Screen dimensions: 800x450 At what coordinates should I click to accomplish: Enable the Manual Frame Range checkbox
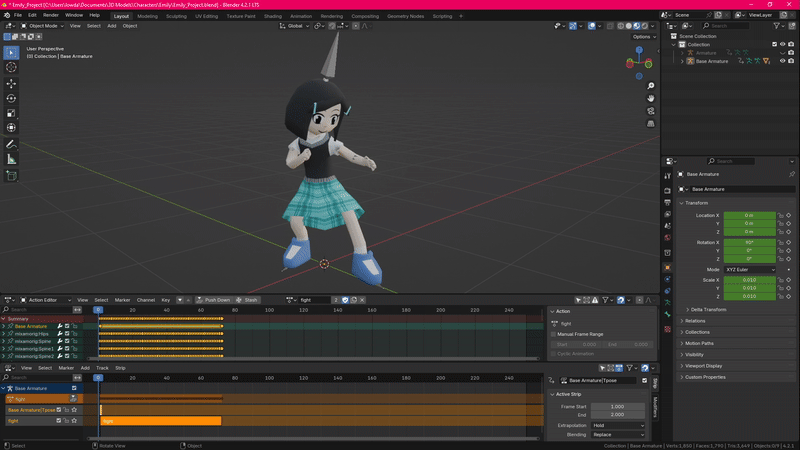coord(555,334)
